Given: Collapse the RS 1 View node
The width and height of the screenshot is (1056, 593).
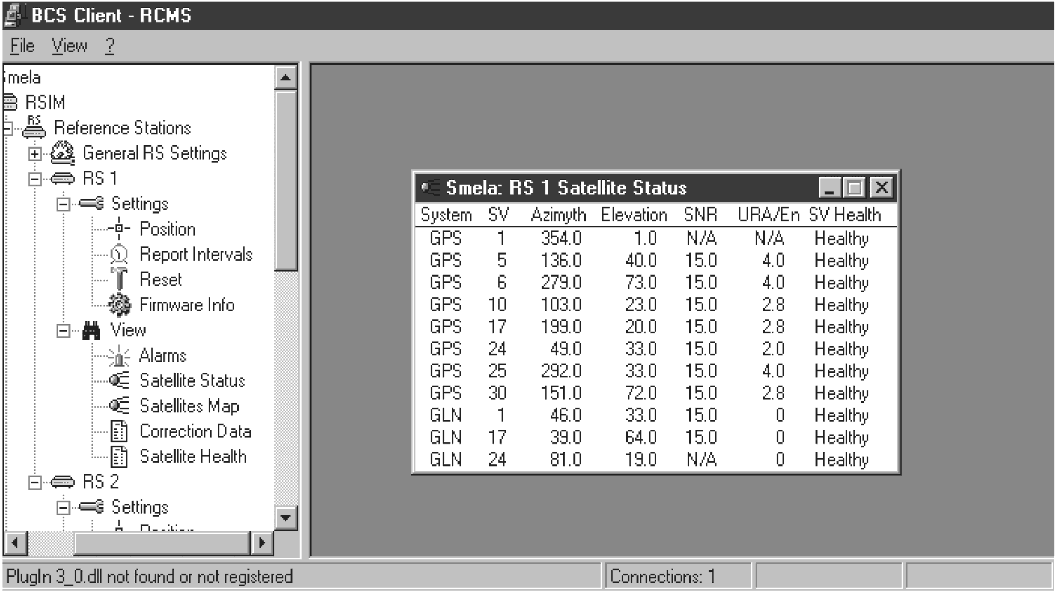Looking at the screenshot, I should pos(63,330).
